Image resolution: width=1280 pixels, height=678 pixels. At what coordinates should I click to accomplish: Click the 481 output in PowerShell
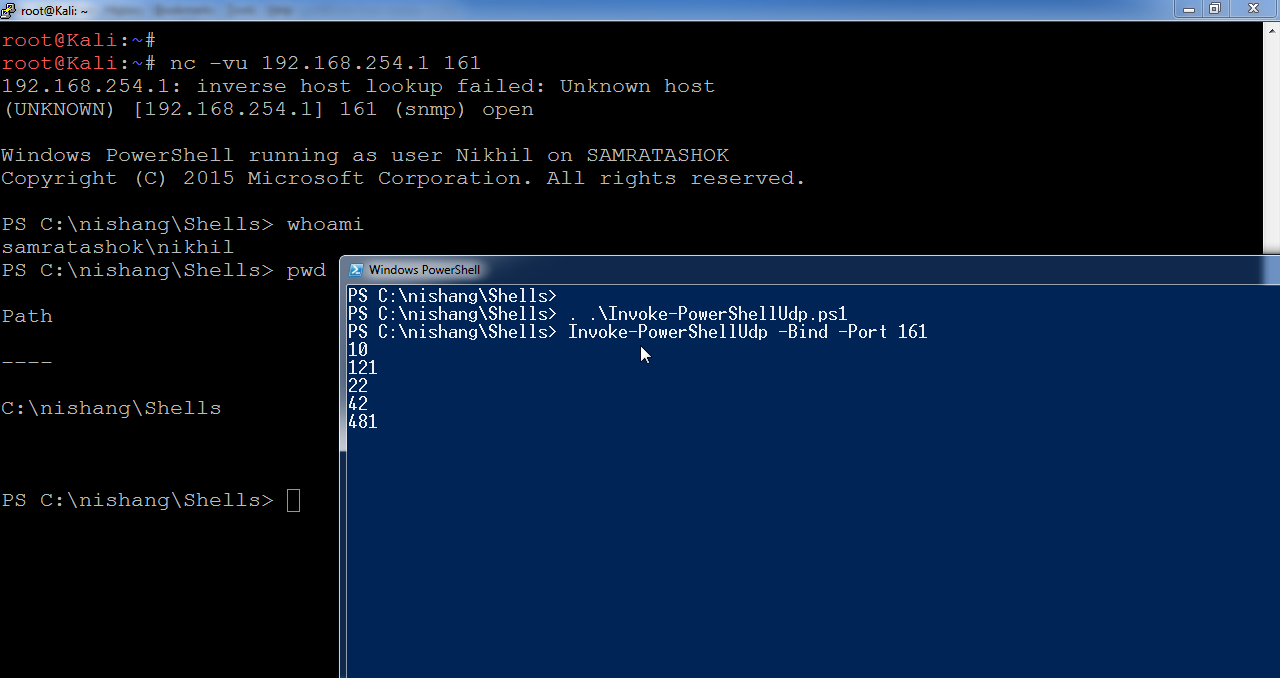(x=363, y=422)
